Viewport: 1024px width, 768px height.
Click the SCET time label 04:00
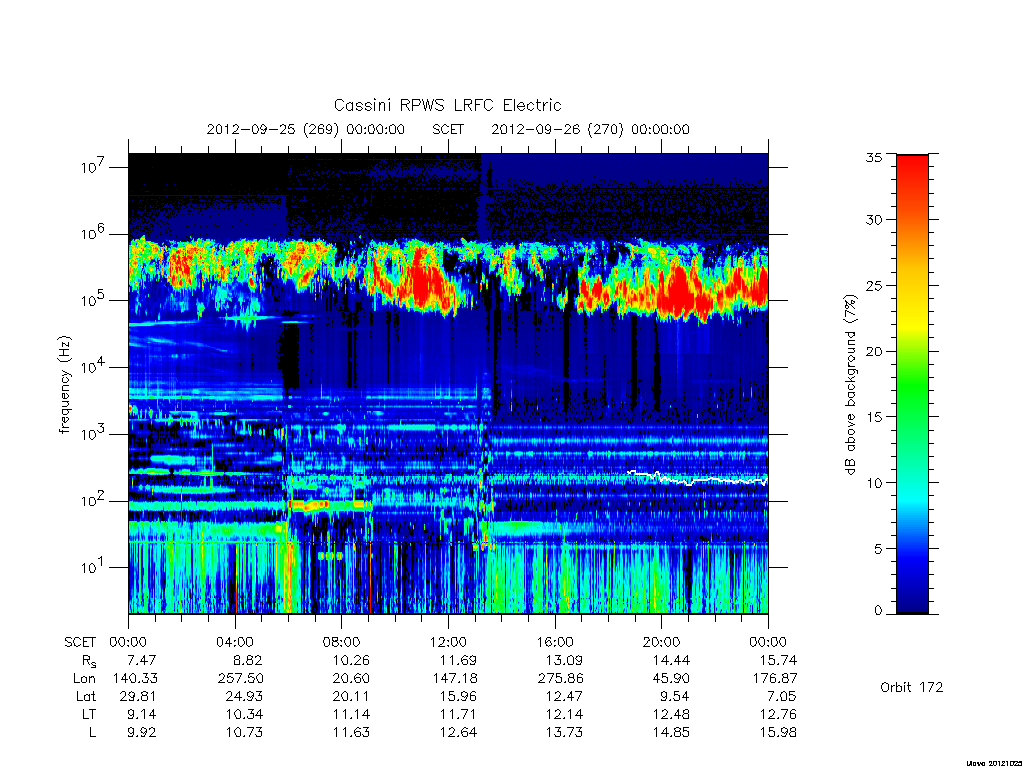pos(235,642)
